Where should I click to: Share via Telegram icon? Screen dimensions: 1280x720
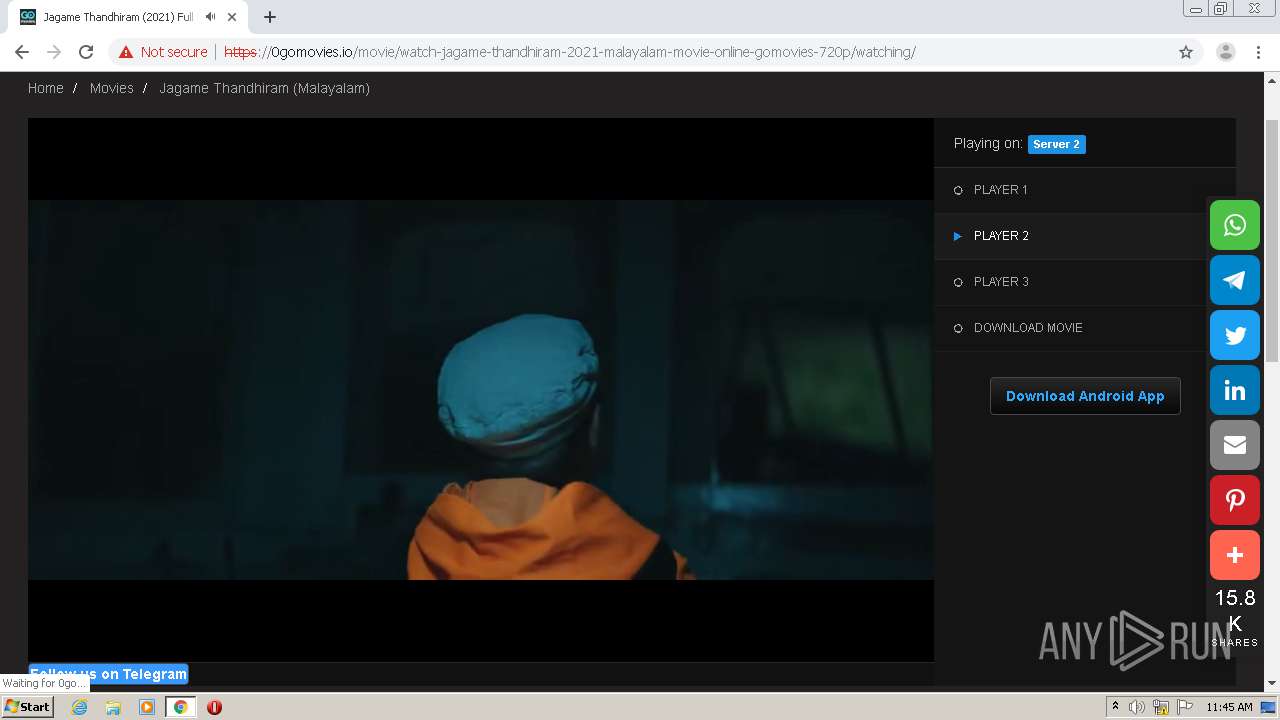click(1235, 280)
